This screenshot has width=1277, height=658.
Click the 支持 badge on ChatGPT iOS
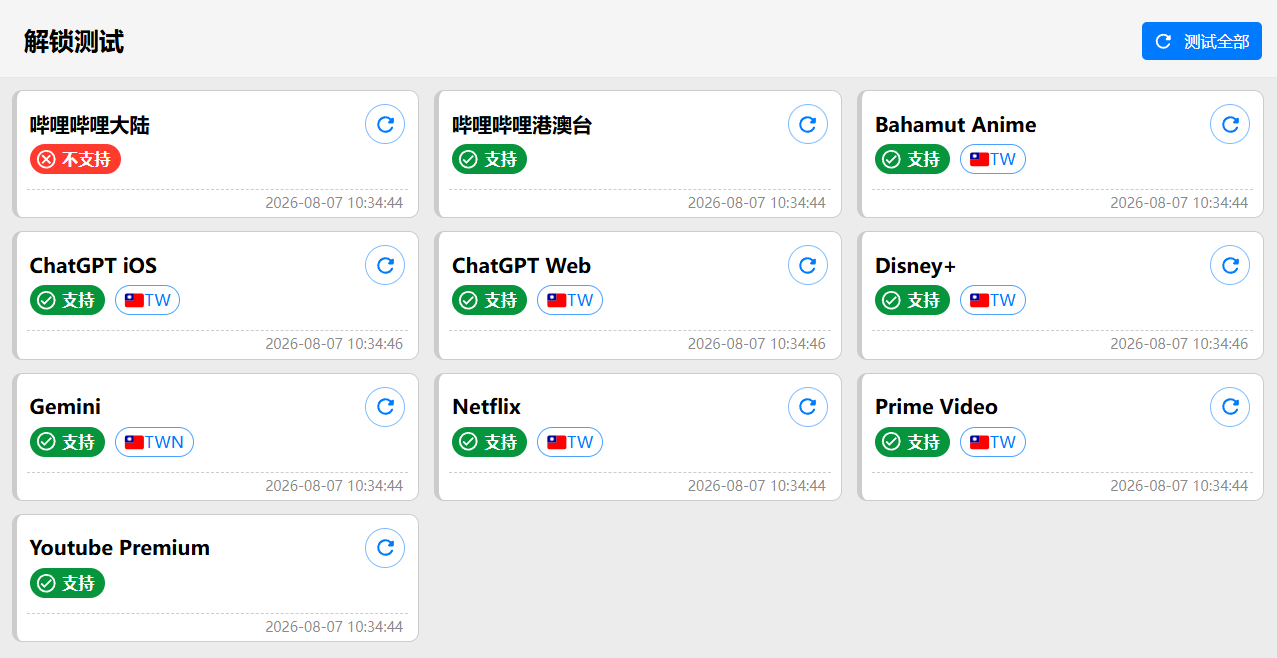(67, 300)
